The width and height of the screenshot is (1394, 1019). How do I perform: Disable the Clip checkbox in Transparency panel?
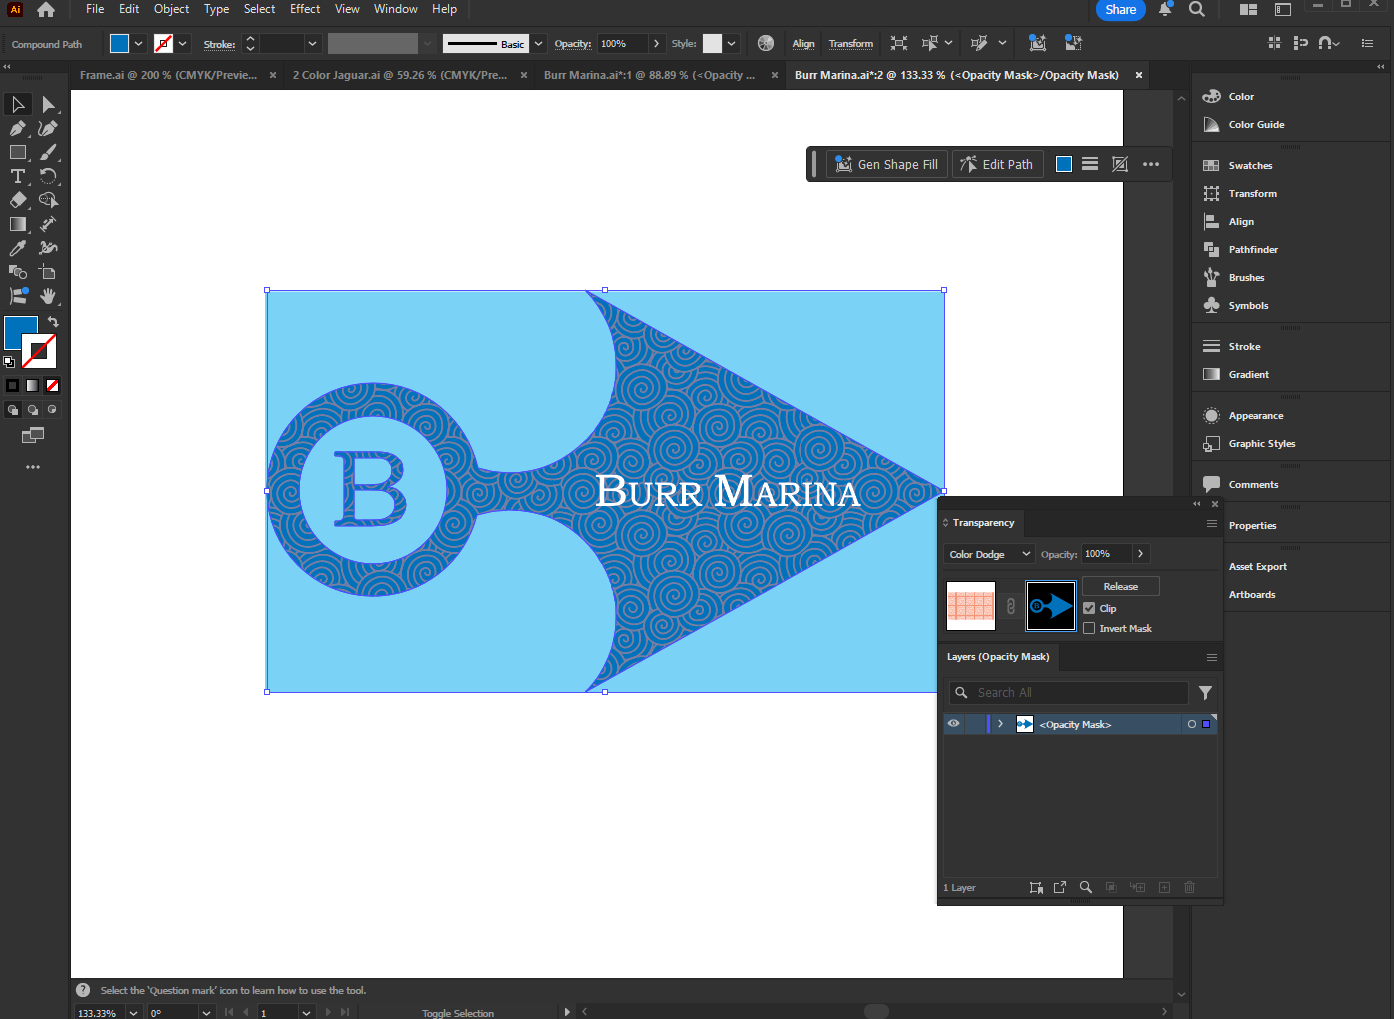[x=1089, y=608]
